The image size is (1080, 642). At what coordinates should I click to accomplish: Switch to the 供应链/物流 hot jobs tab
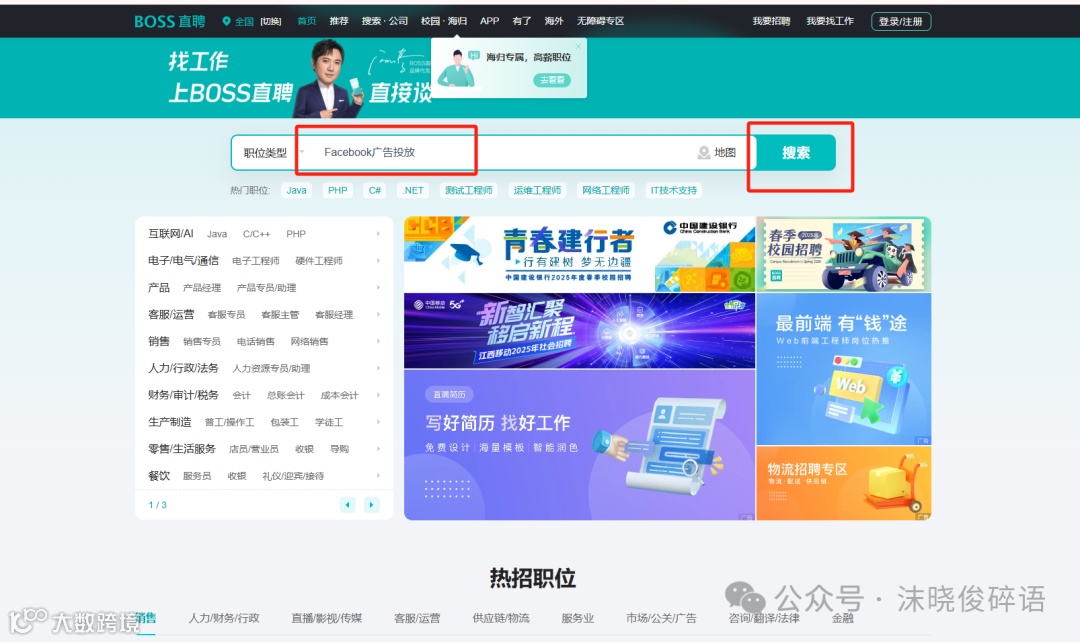(501, 618)
